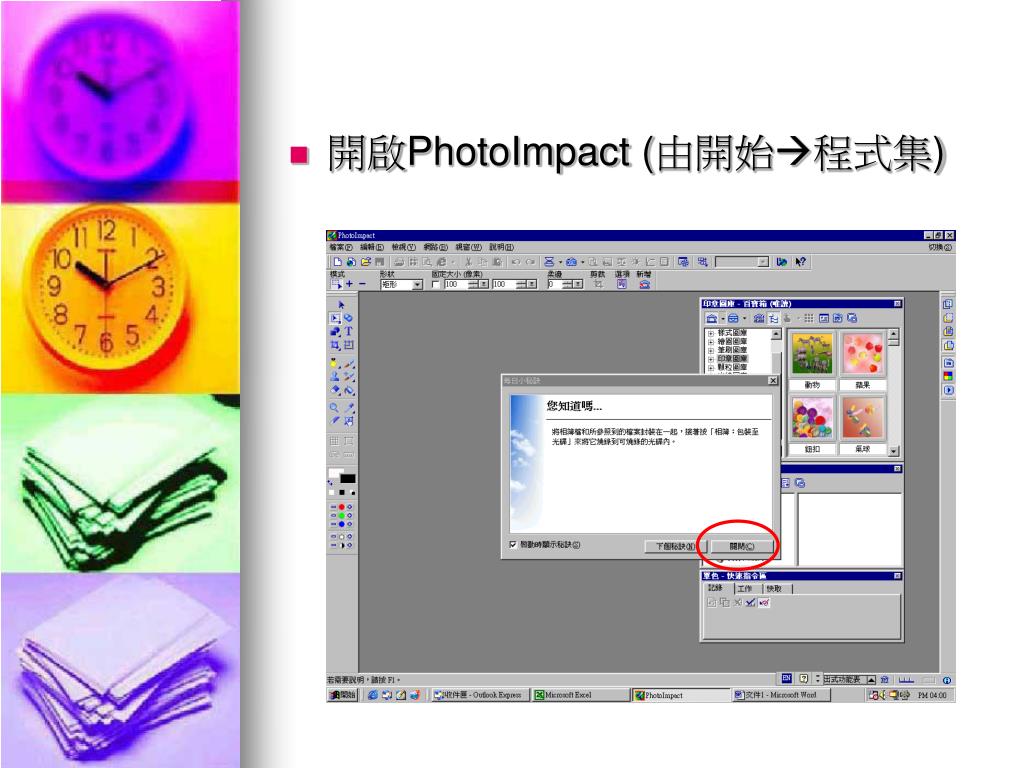Select the Eyedropper tool
The image size is (1024, 768).
pyautogui.click(x=349, y=408)
